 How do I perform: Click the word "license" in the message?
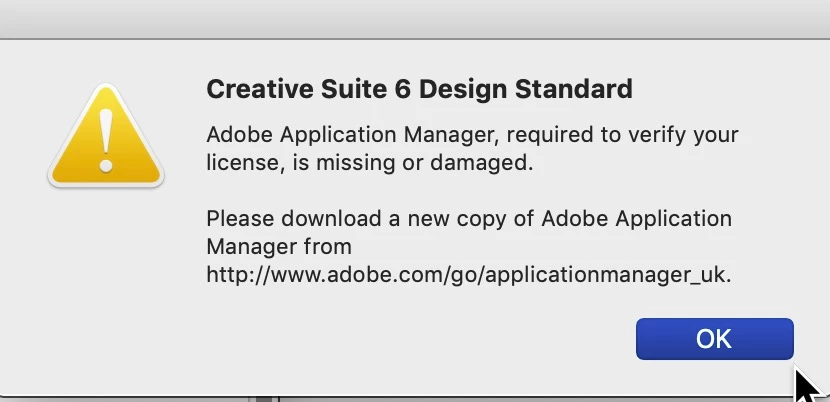click(241, 162)
